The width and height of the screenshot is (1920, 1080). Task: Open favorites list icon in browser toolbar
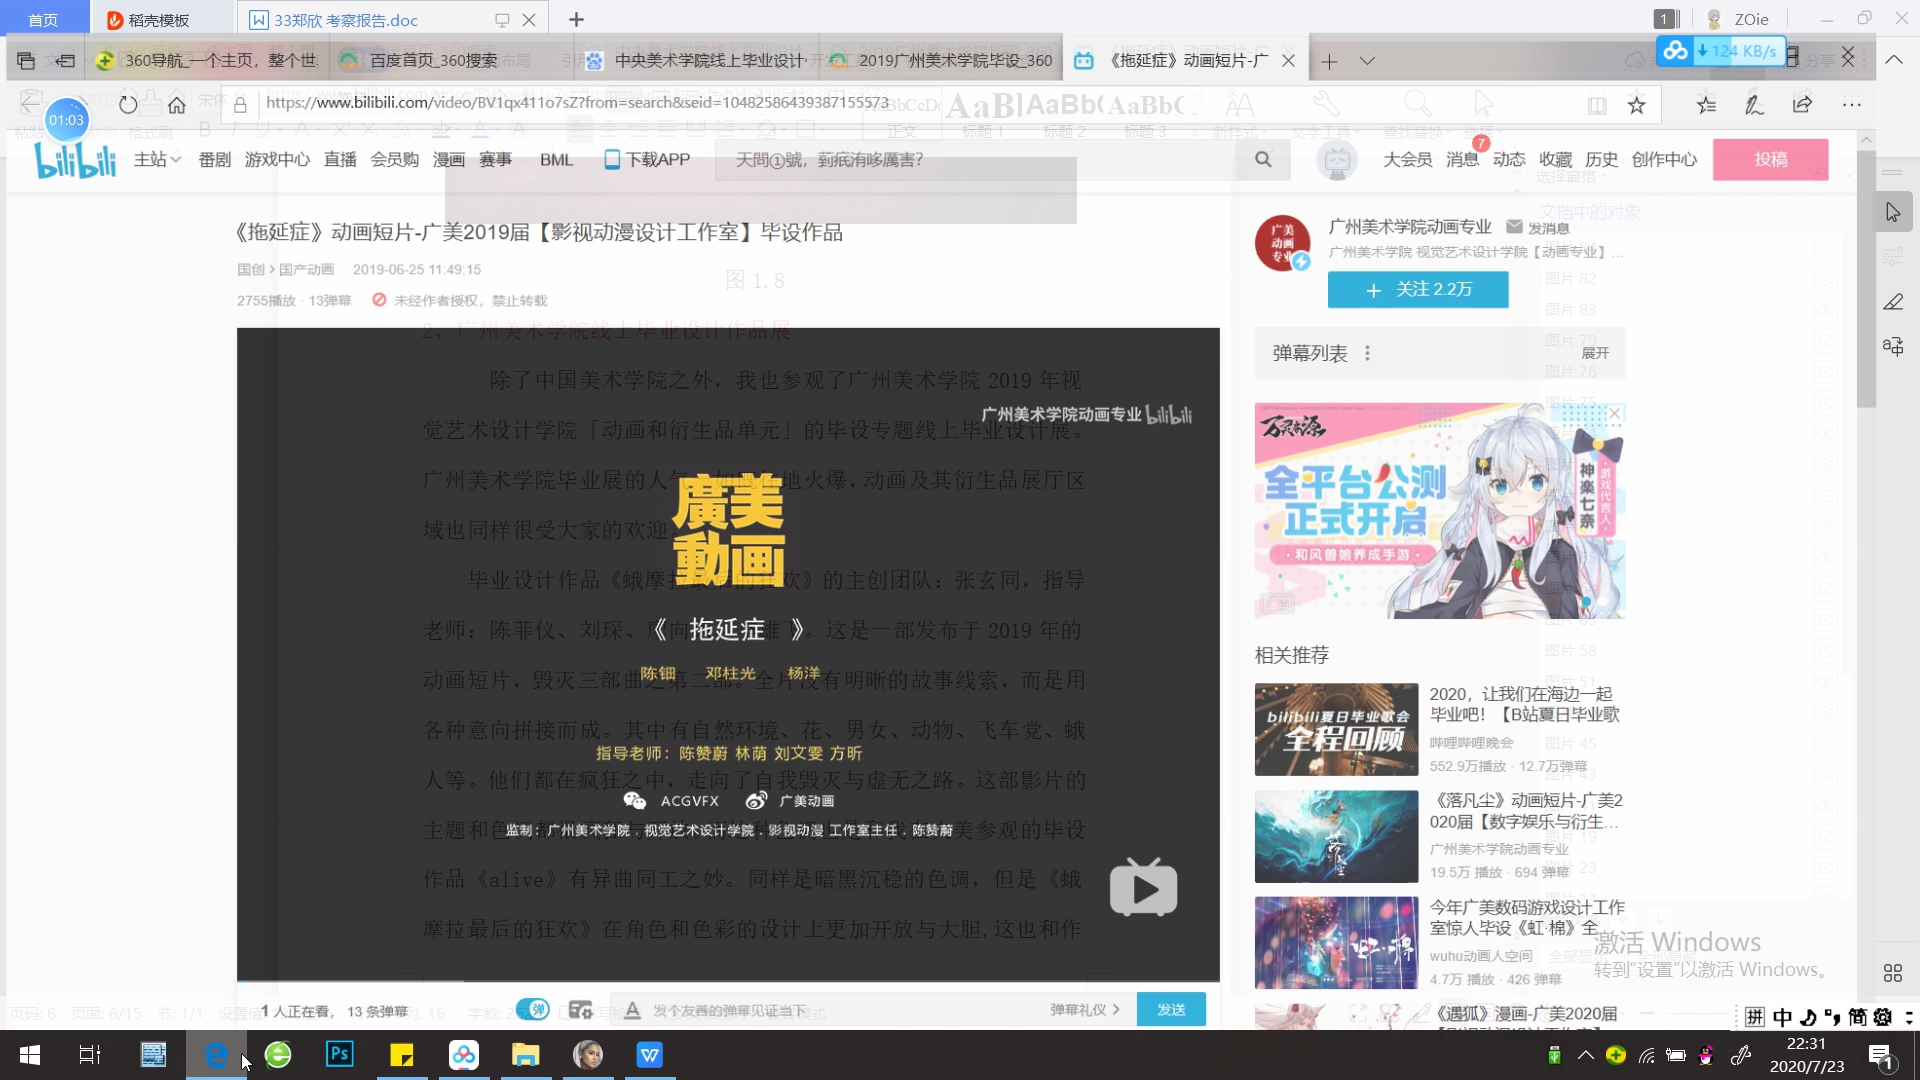tap(1707, 104)
